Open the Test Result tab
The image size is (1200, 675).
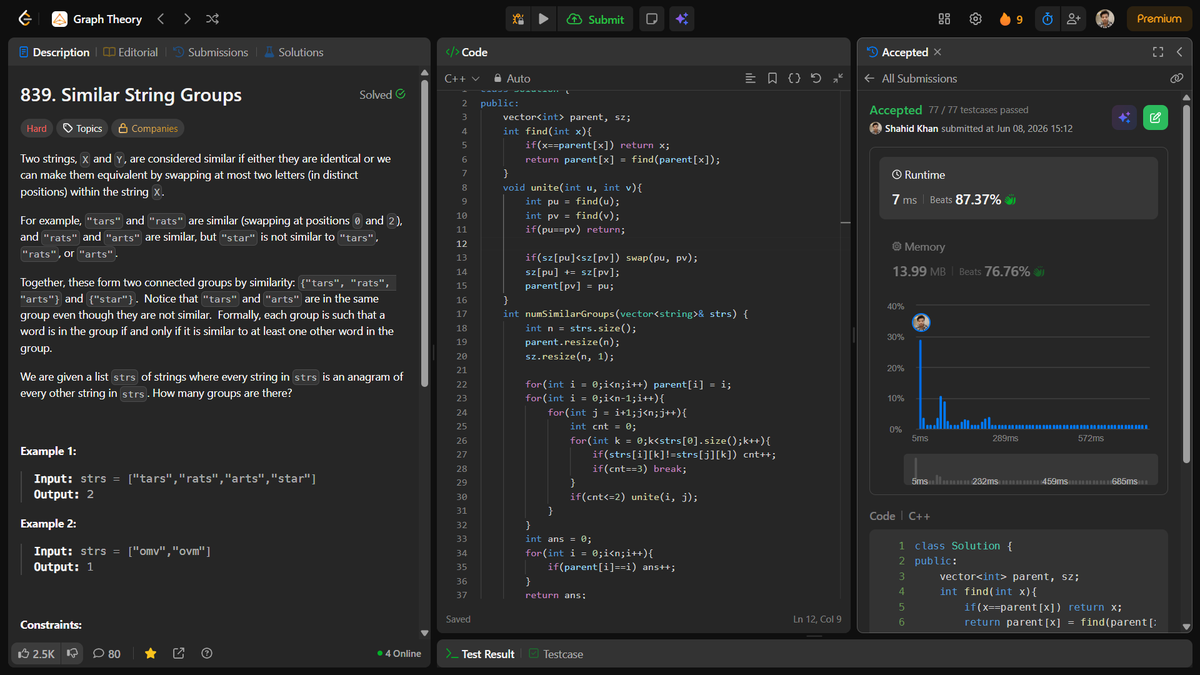480,654
